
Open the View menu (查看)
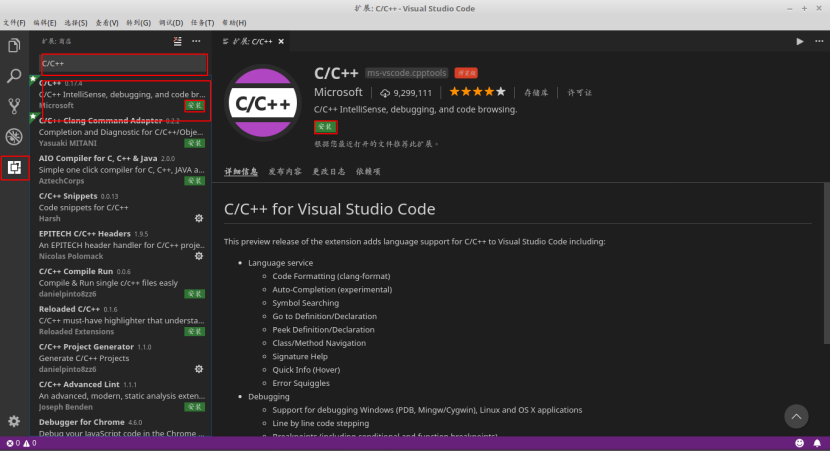pyautogui.click(x=107, y=23)
